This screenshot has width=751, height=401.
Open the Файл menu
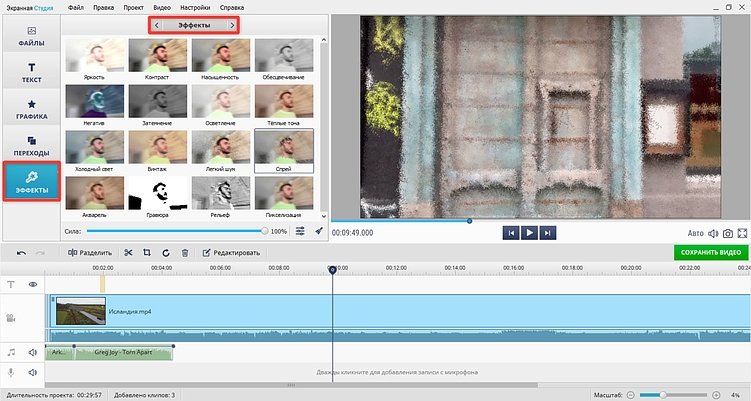tap(76, 8)
